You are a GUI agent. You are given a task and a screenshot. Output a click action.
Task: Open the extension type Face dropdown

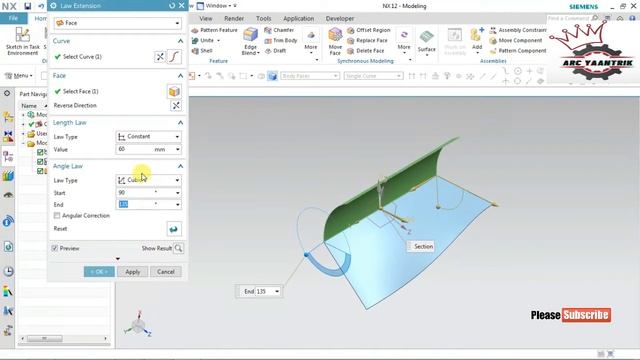tap(118, 23)
